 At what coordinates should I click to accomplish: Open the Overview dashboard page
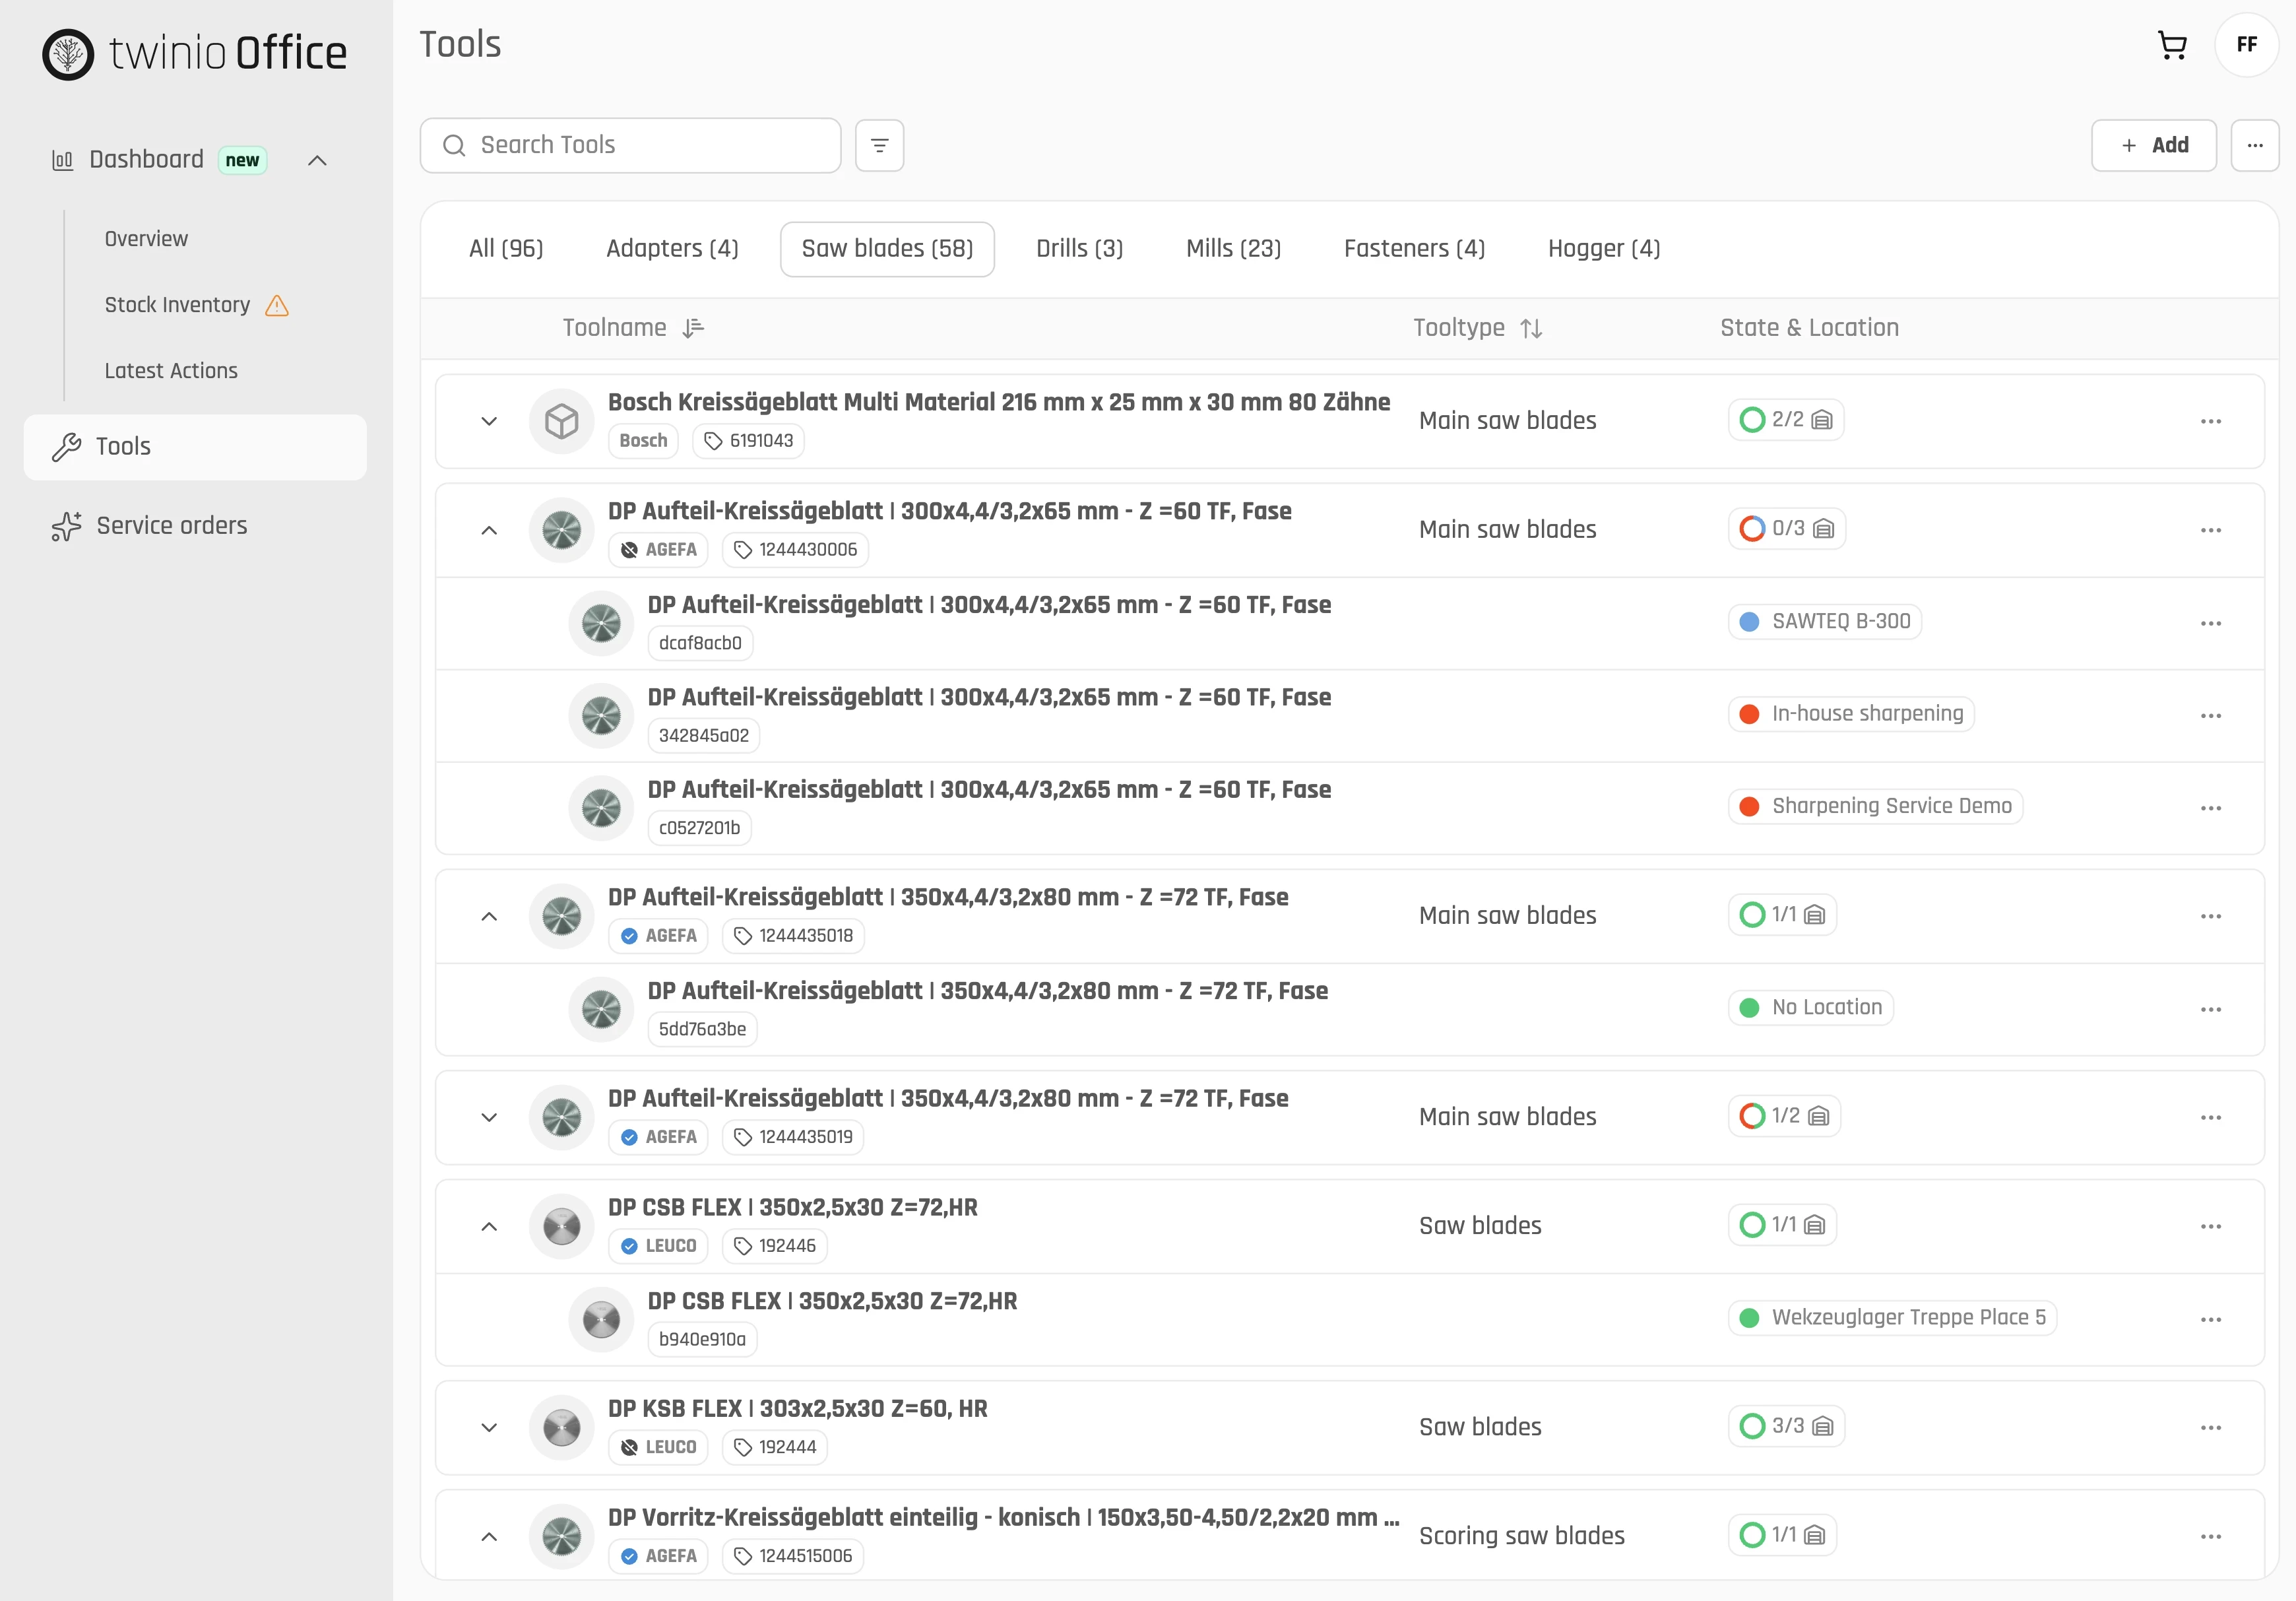click(x=146, y=239)
